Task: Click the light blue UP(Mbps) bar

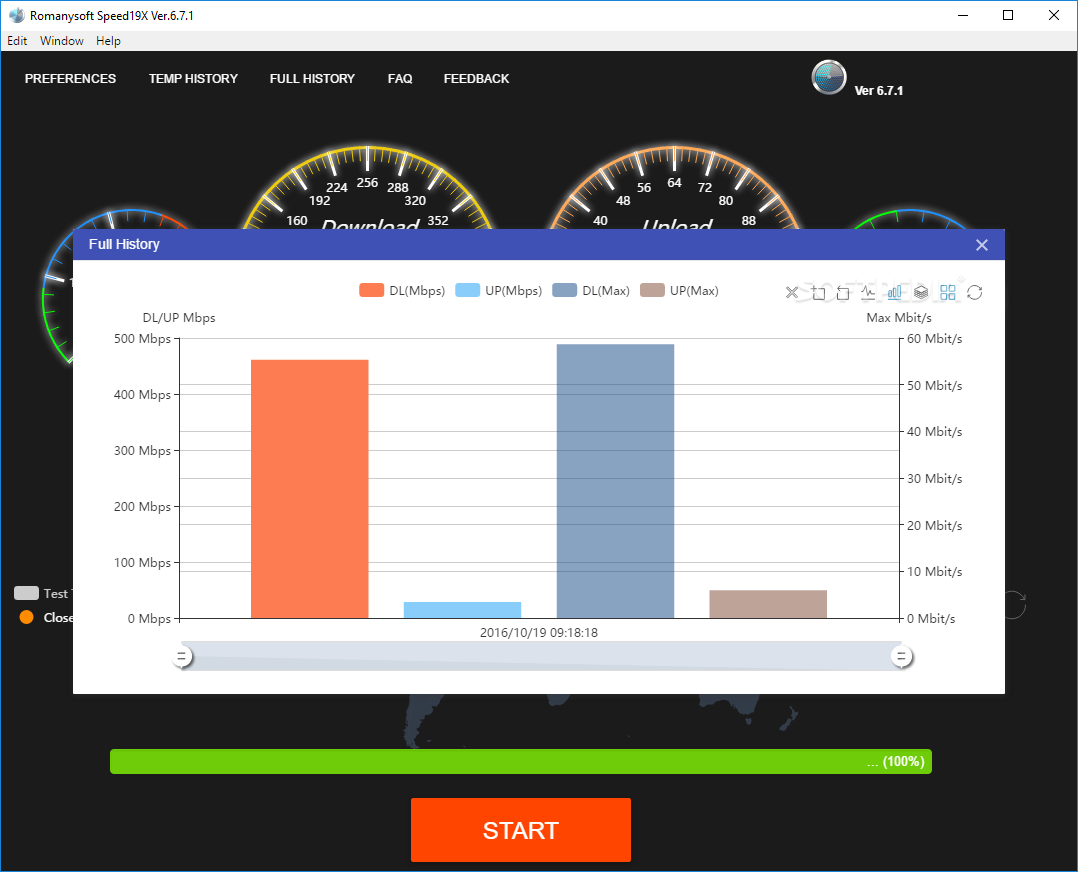Action: (x=462, y=610)
